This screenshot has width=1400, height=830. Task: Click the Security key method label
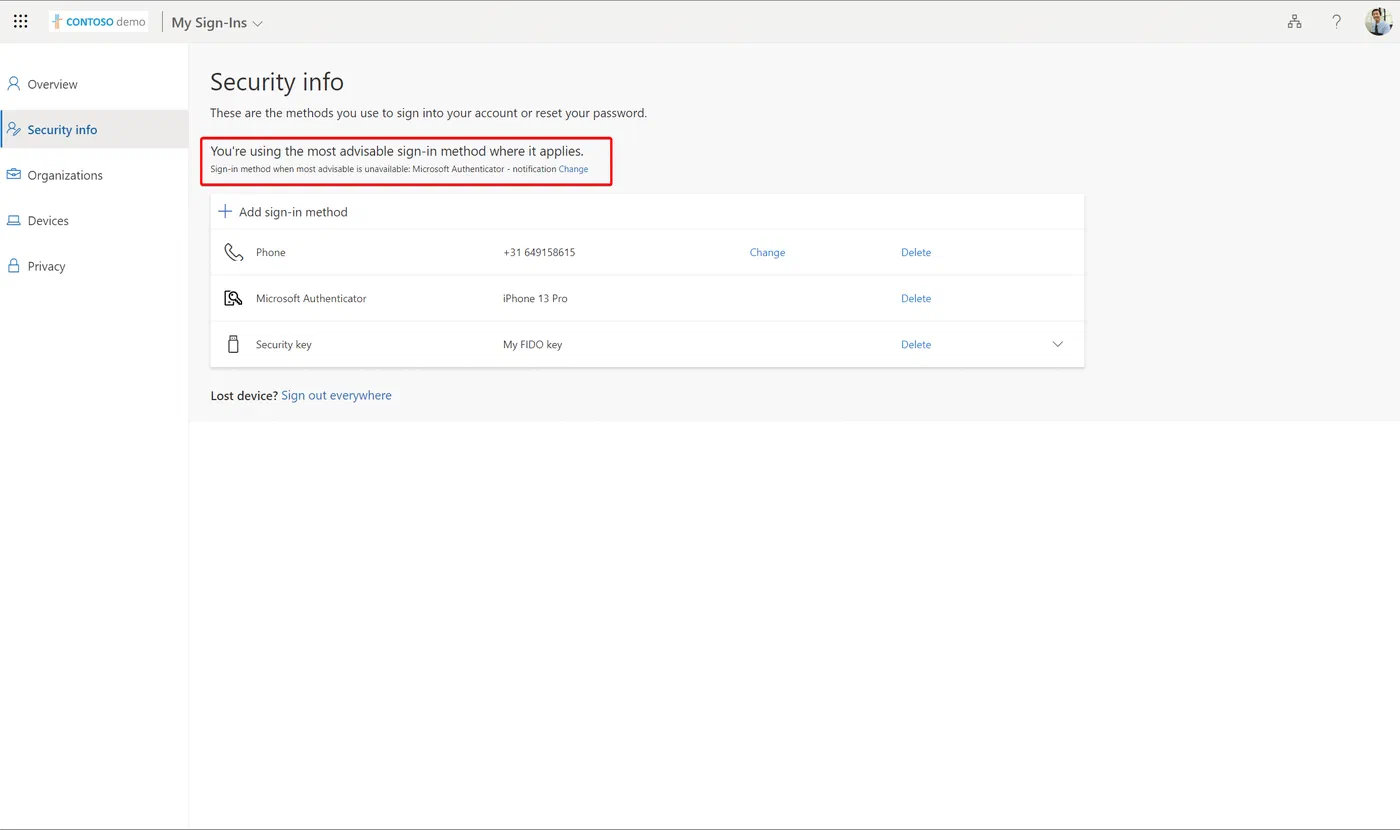tap(284, 344)
